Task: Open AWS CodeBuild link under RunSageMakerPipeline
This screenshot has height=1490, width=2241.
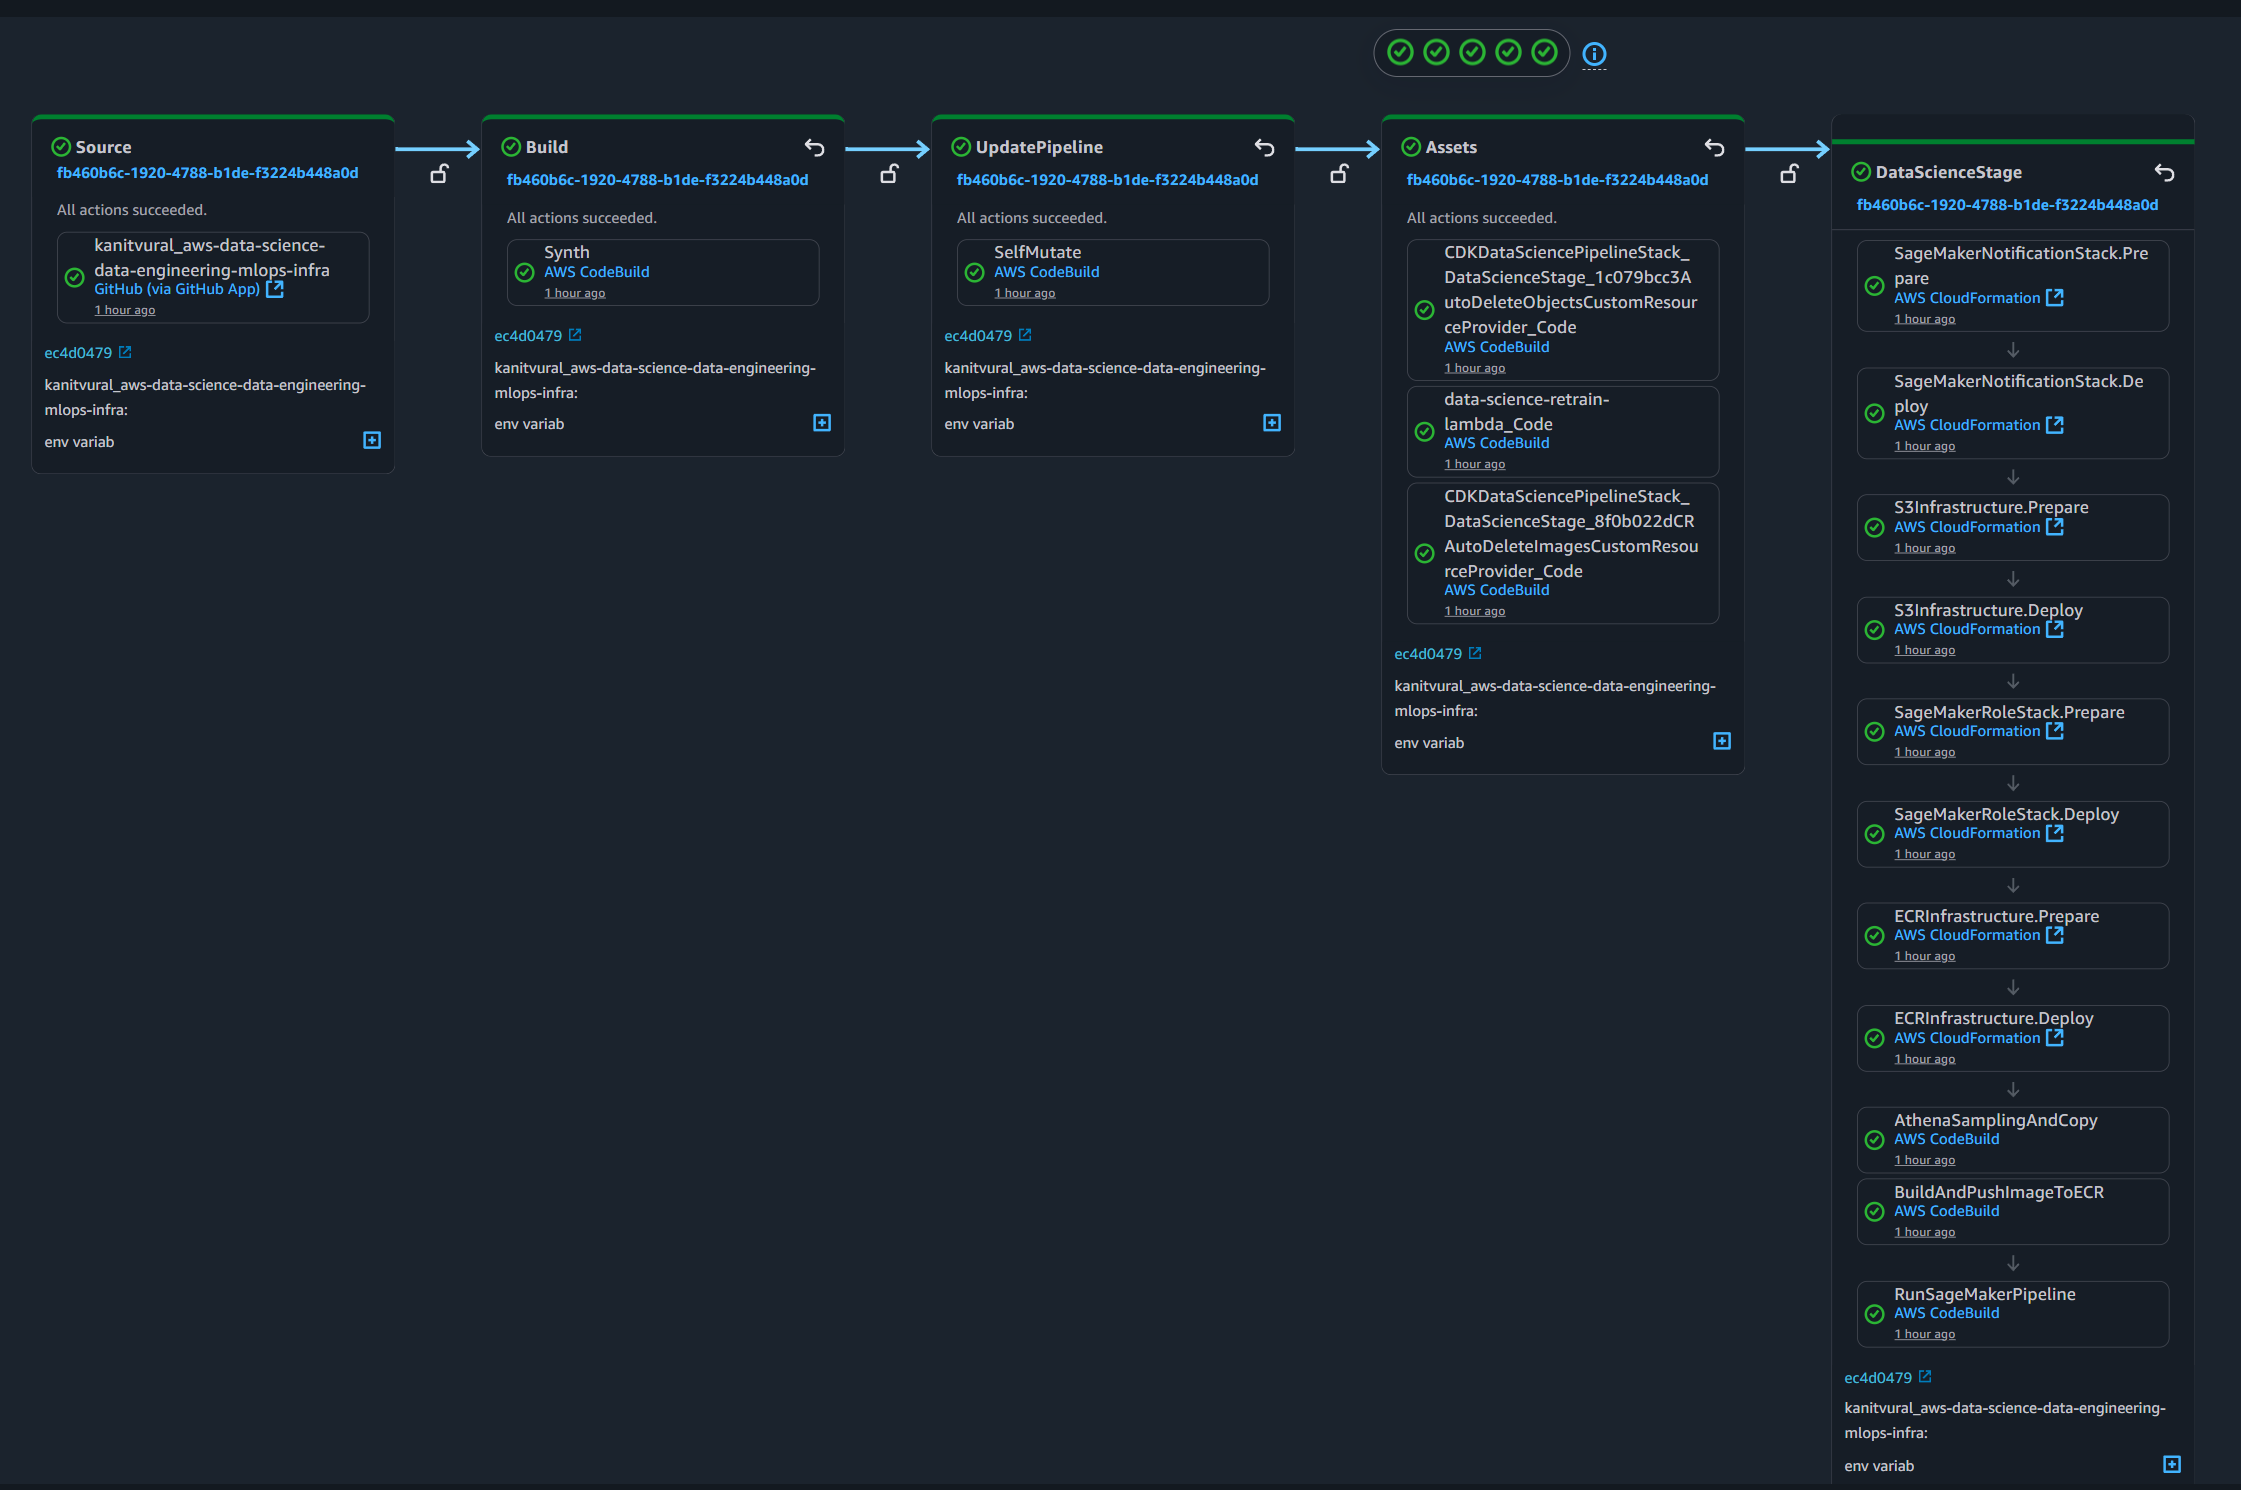Action: [1946, 1313]
